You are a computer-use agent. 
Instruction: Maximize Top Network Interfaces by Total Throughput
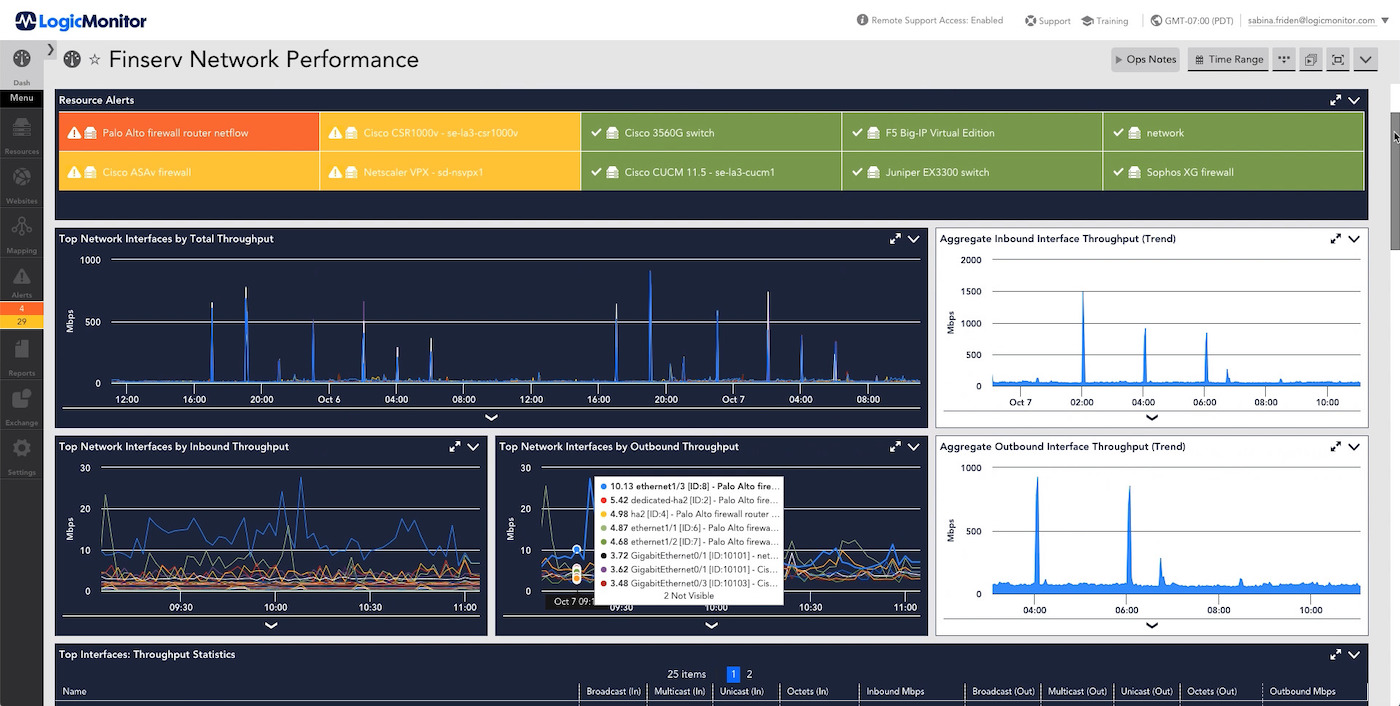(895, 239)
